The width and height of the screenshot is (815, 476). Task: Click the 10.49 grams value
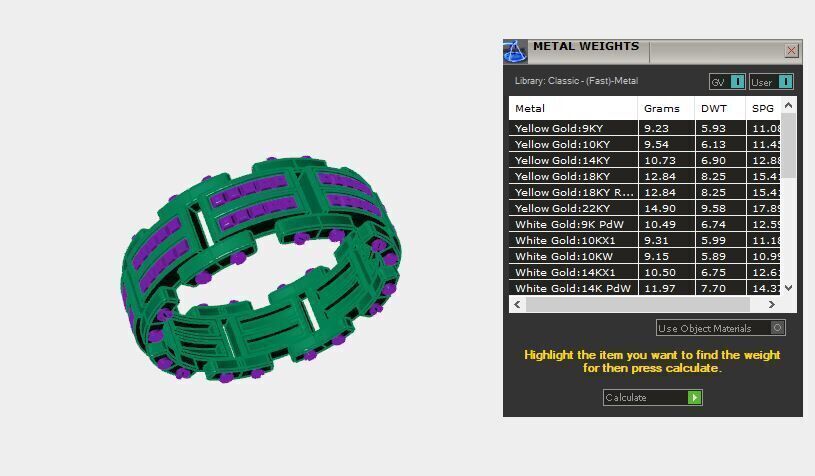(x=660, y=224)
